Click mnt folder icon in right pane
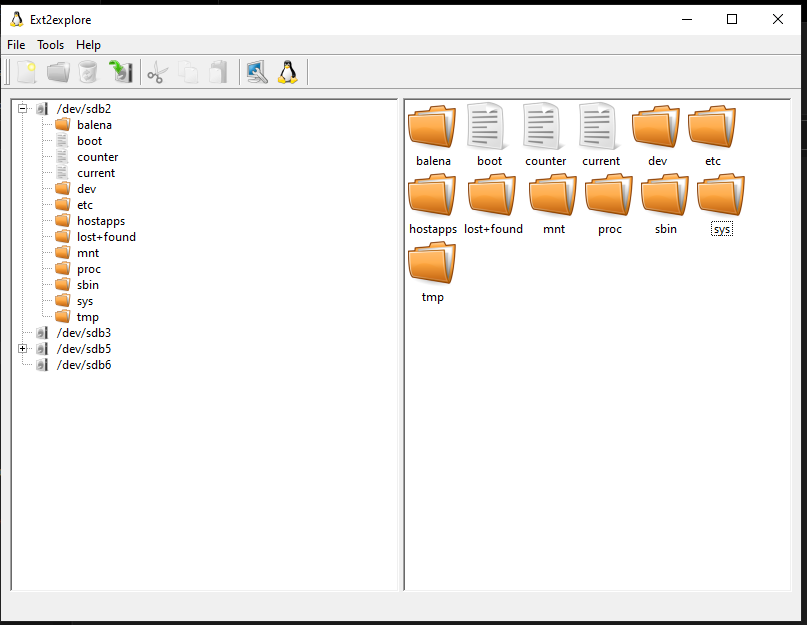 553,195
